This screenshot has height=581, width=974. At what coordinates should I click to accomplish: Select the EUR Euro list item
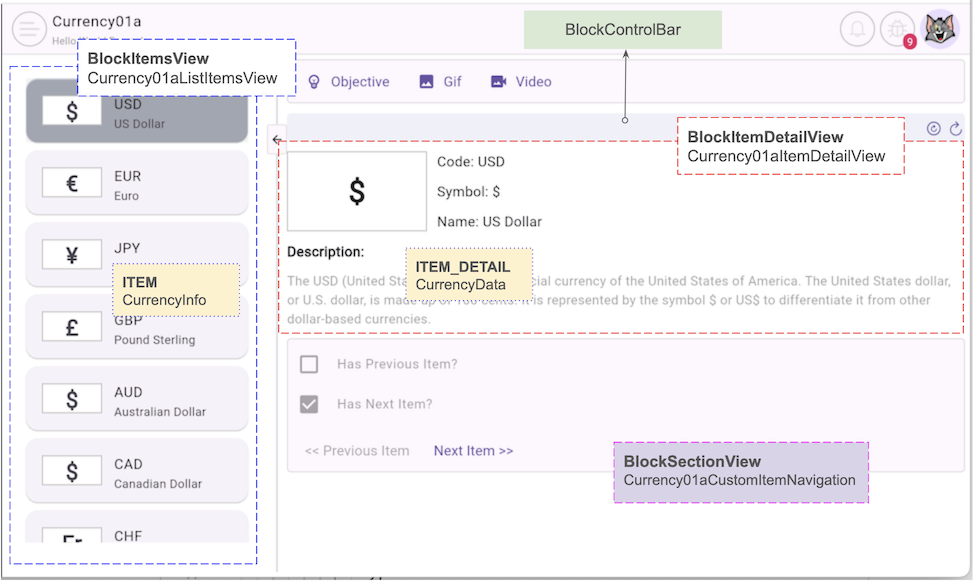coord(137,184)
